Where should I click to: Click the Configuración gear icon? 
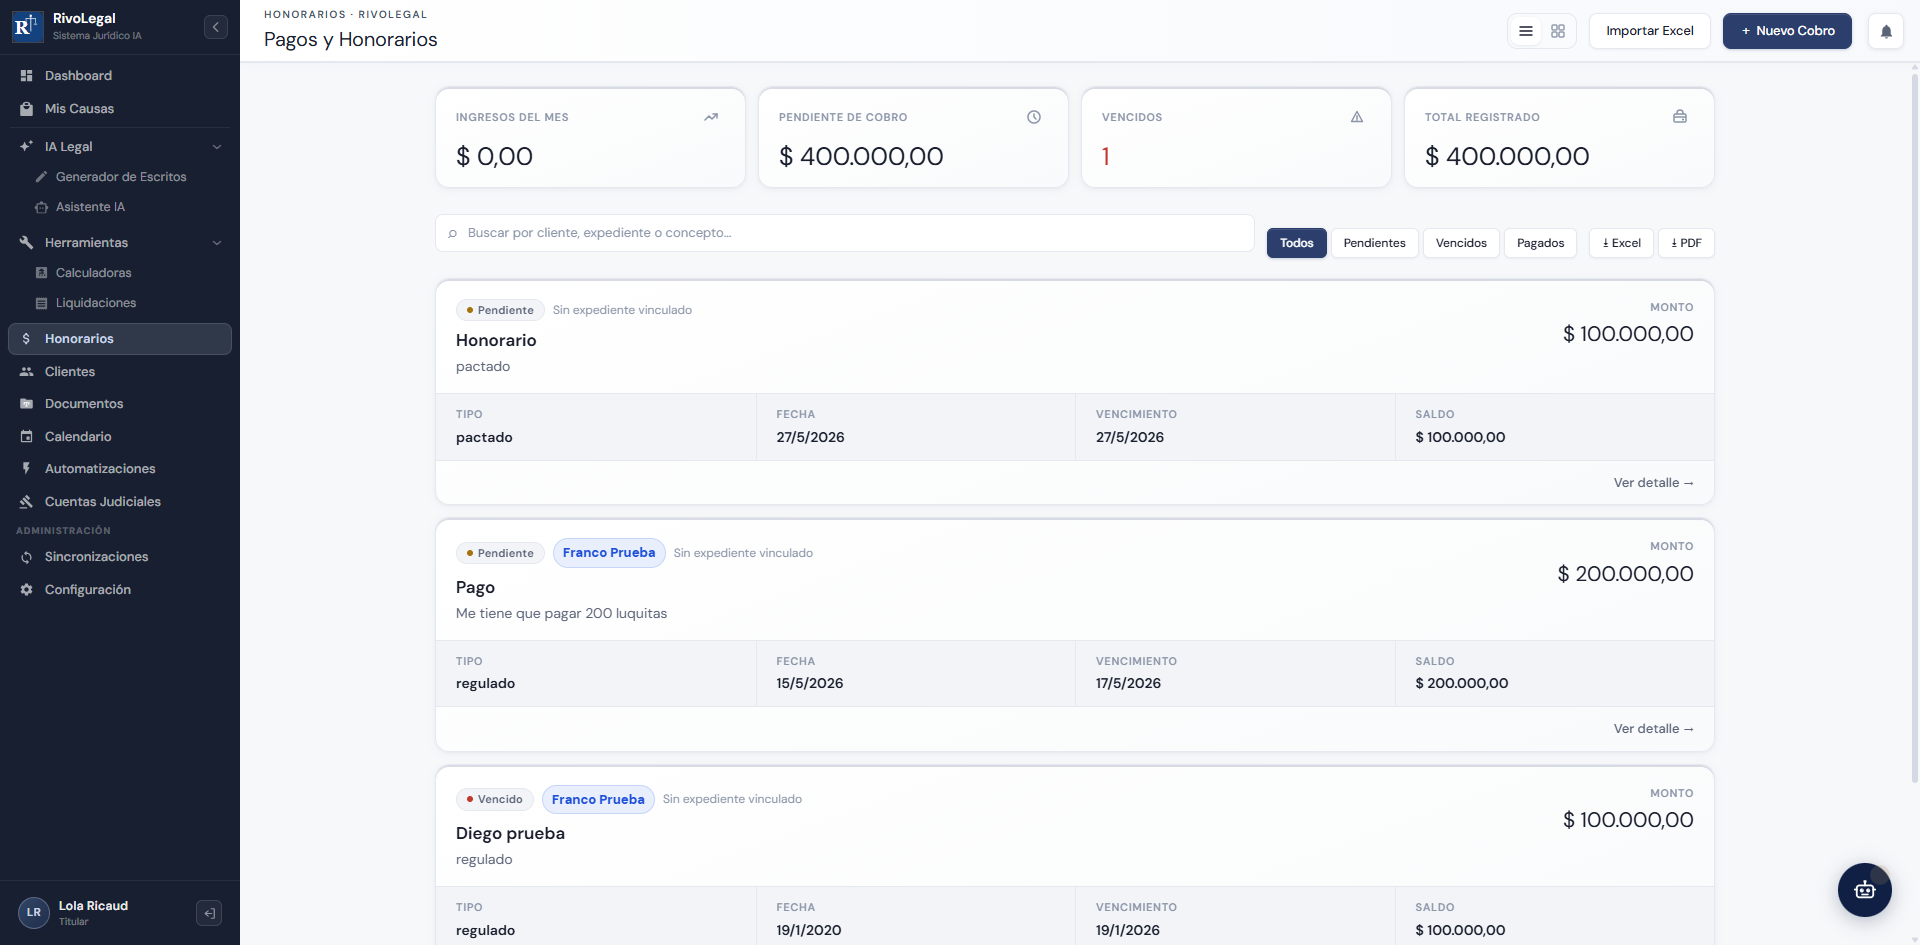click(27, 590)
